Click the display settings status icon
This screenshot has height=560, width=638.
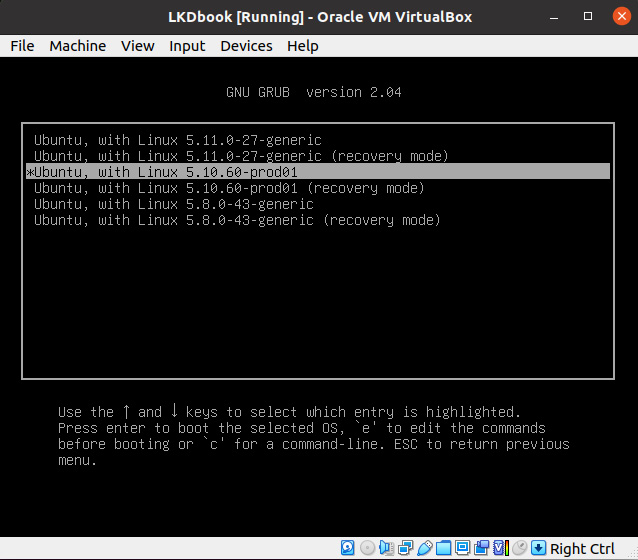(462, 548)
